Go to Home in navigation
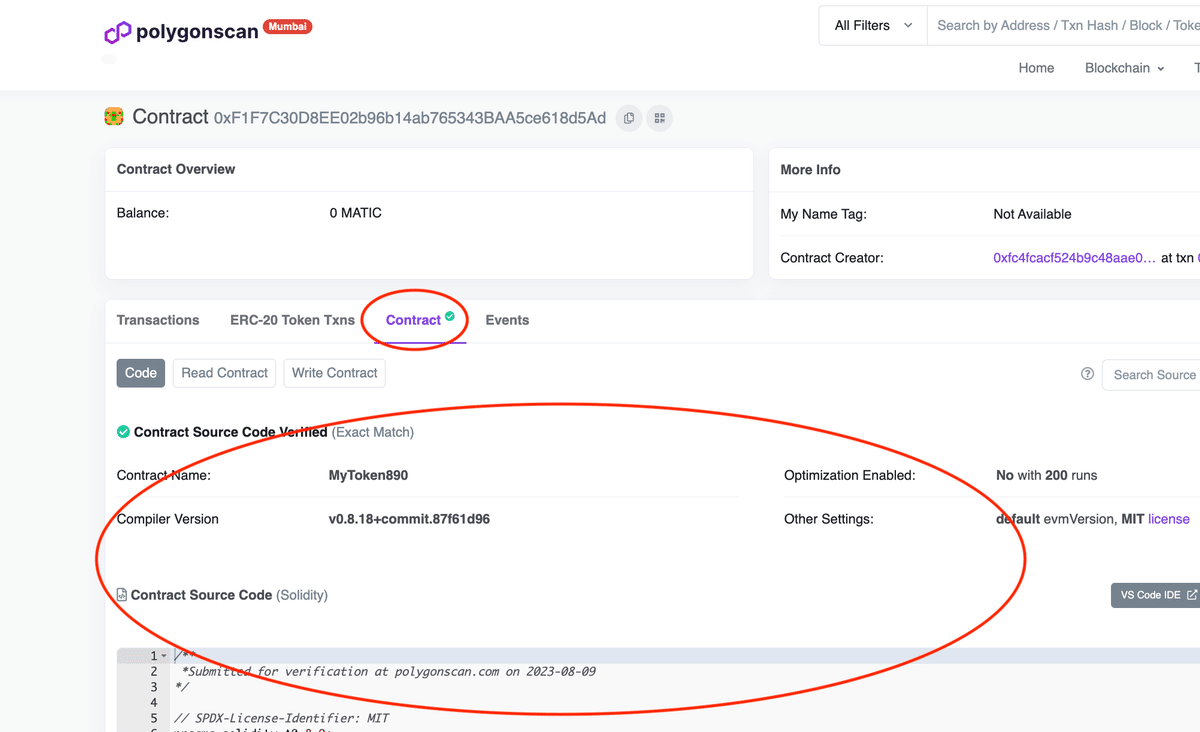The width and height of the screenshot is (1200, 732). (1036, 68)
